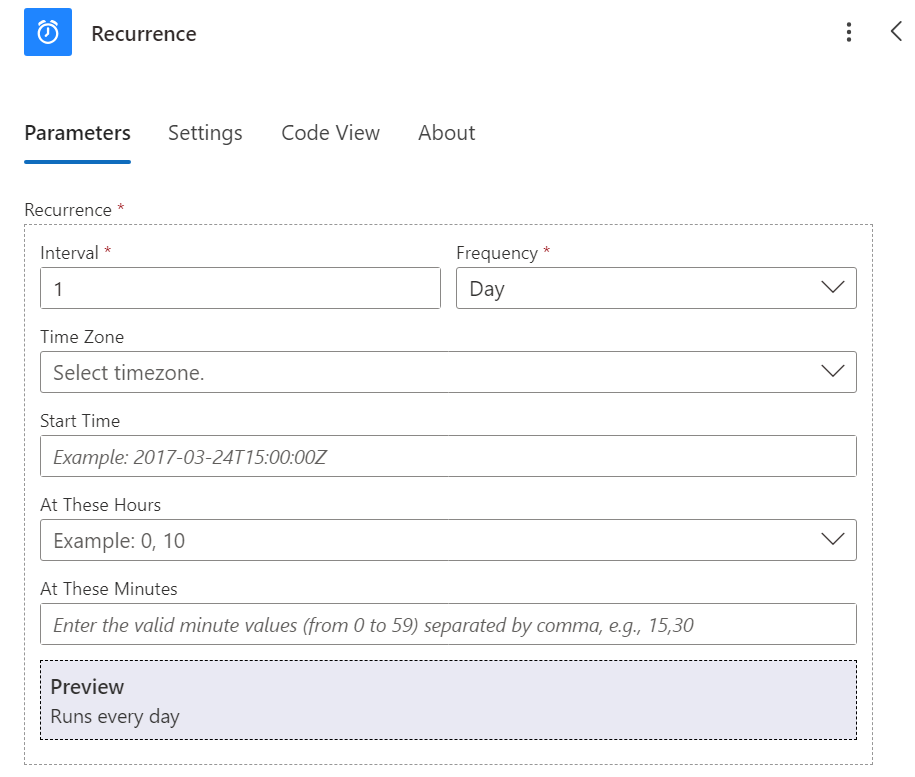
Task: Click the Interval input field
Action: 240,288
